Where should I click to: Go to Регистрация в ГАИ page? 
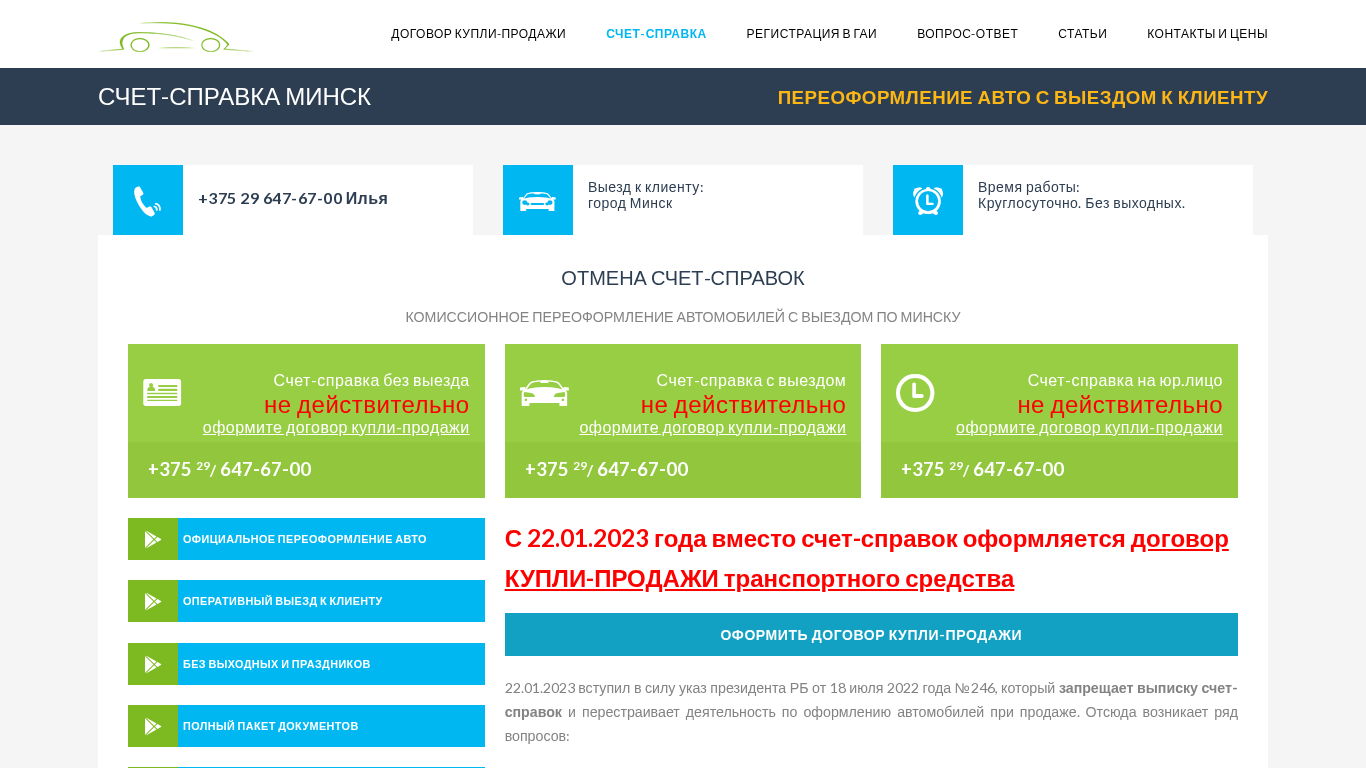(x=812, y=34)
